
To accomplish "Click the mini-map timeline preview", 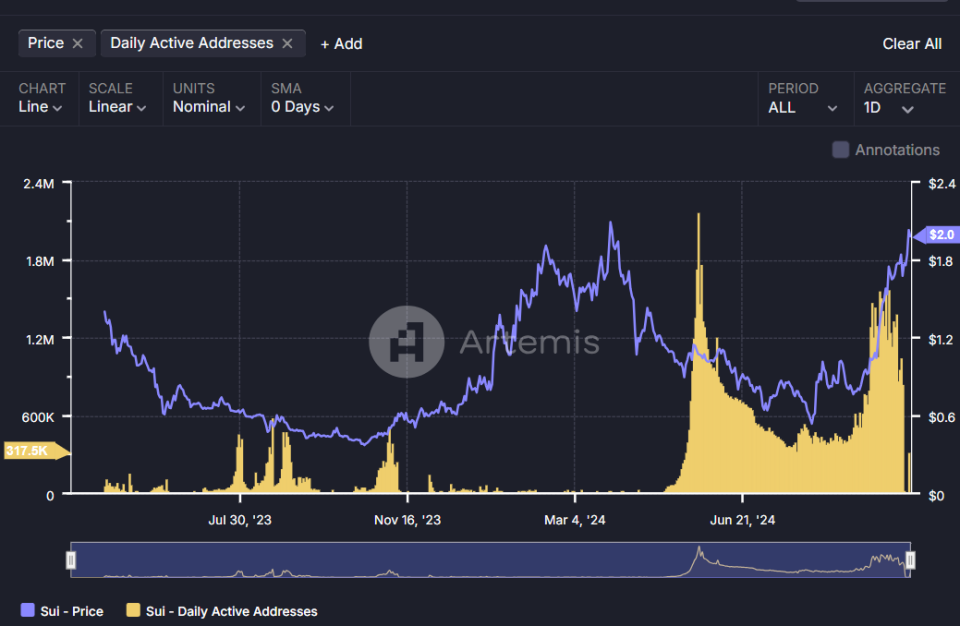I will 490,560.
